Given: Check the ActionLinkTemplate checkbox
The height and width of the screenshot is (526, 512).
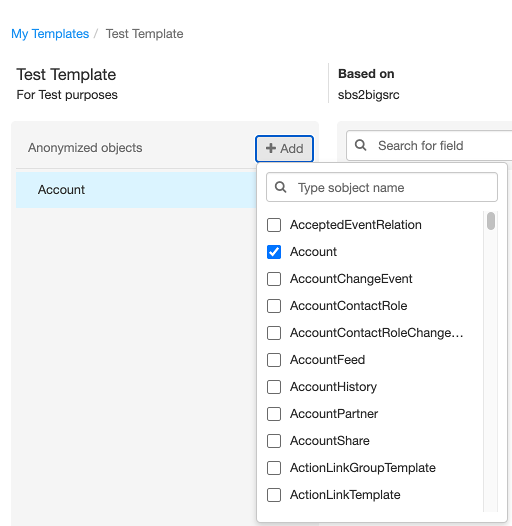Looking at the screenshot, I should 274,495.
